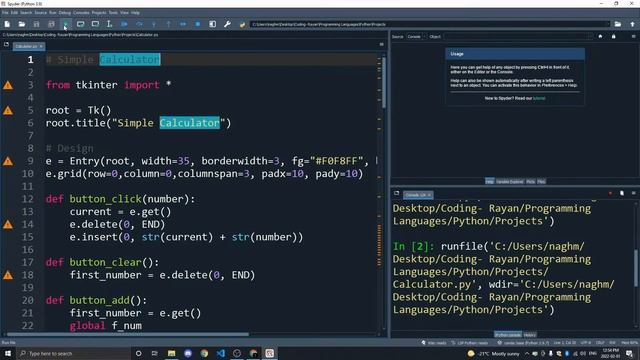This screenshot has width=640, height=360.
Task: Click the open file folder icon
Action: pos(22,24)
